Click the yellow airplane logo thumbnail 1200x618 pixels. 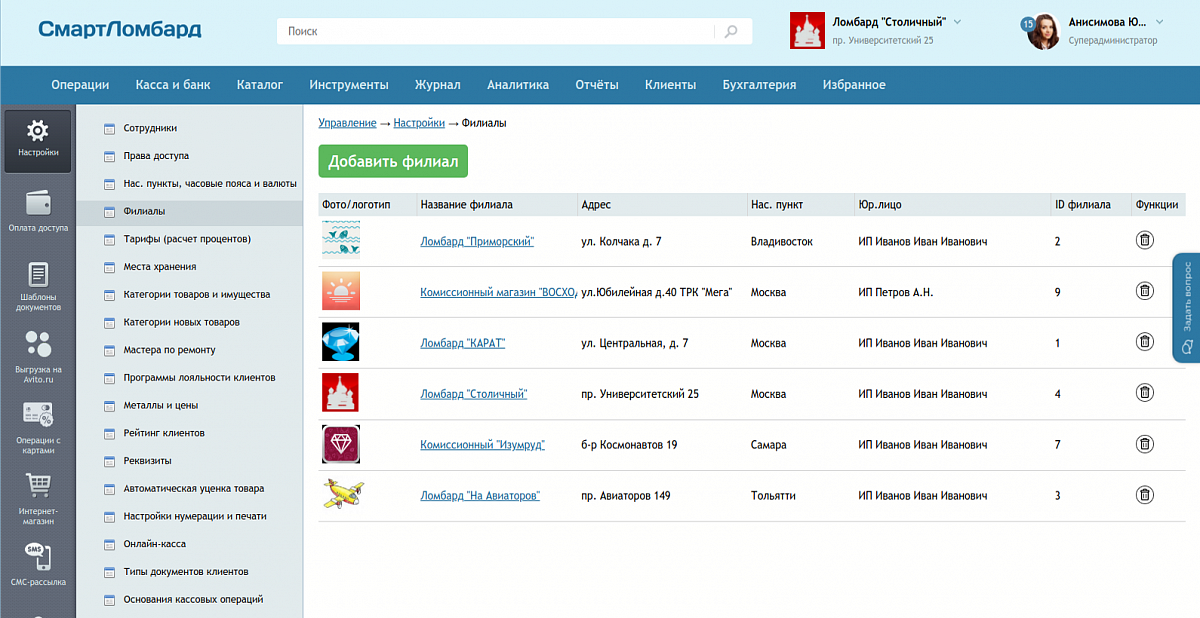coord(341,495)
